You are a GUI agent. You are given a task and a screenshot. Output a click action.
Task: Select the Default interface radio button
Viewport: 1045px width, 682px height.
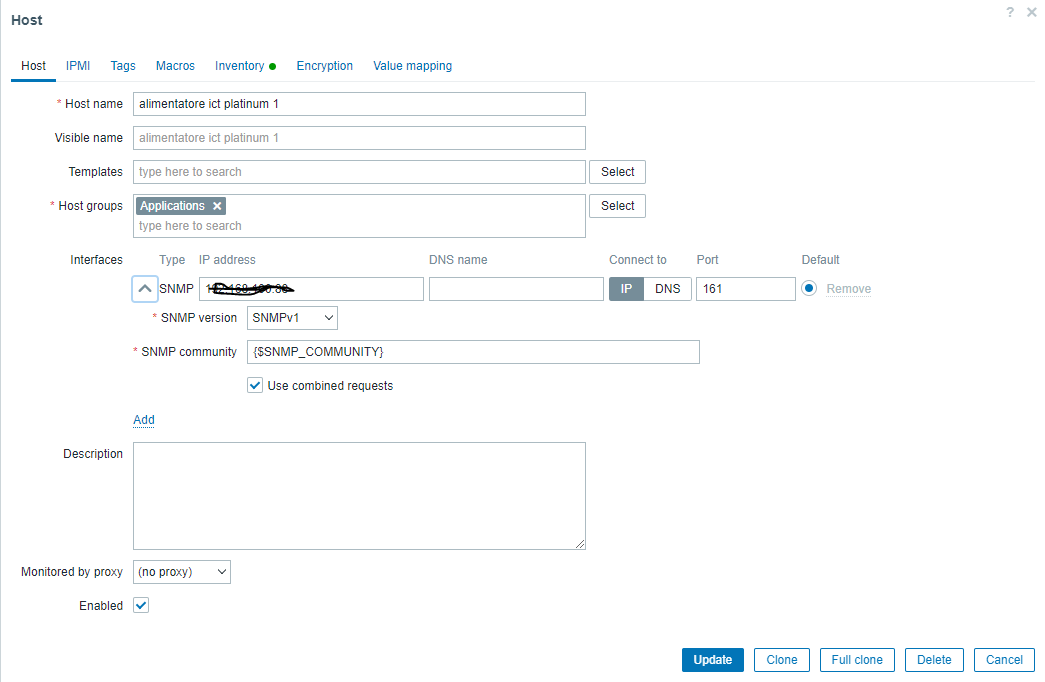click(809, 288)
